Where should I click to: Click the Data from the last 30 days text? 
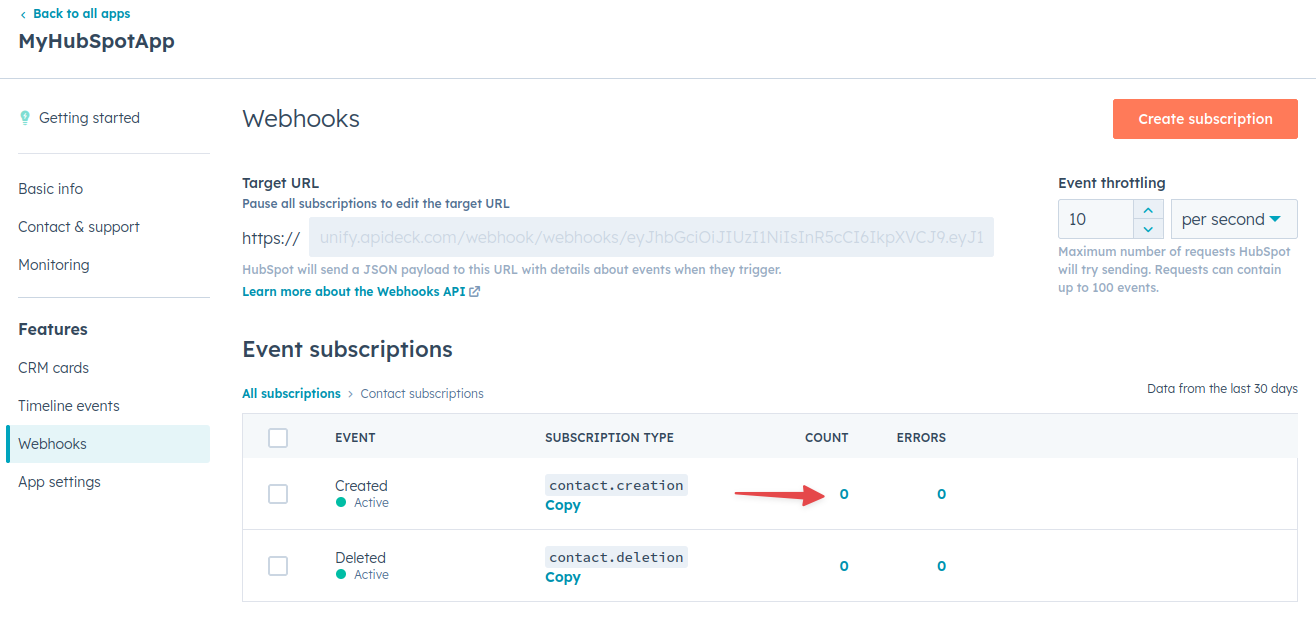(1222, 389)
